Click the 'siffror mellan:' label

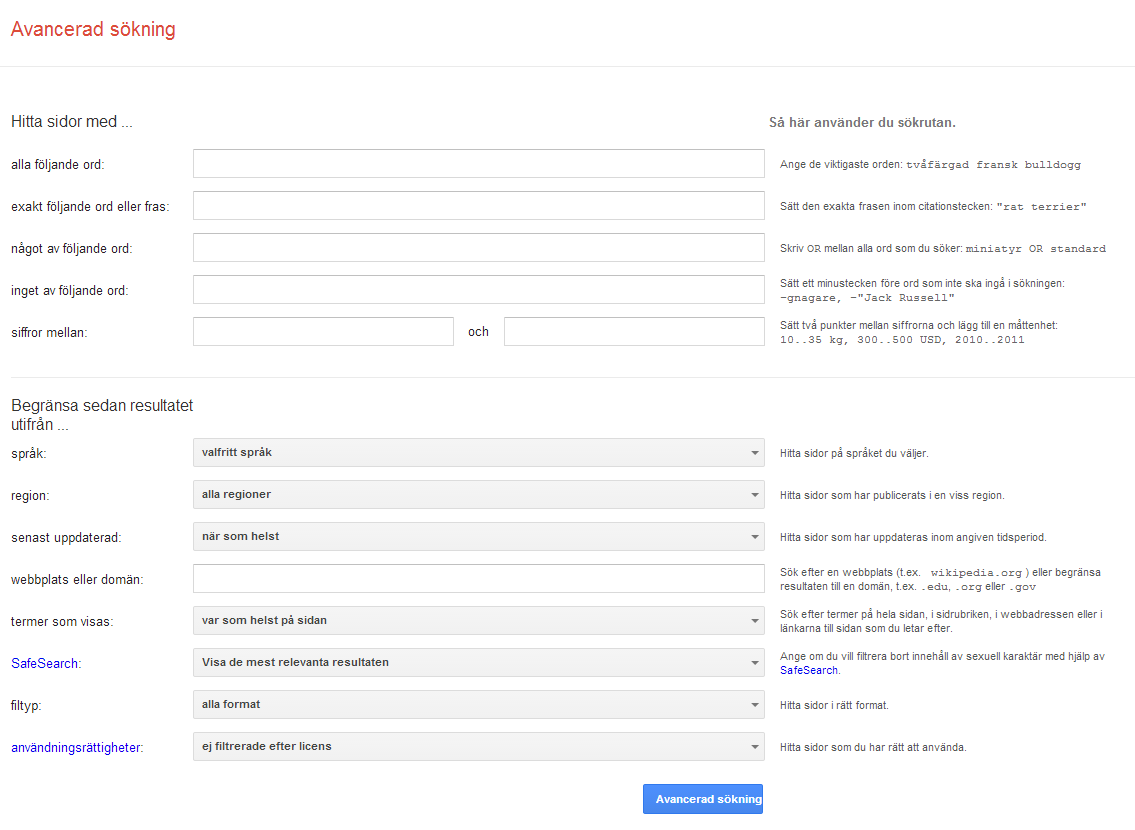tap(48, 333)
